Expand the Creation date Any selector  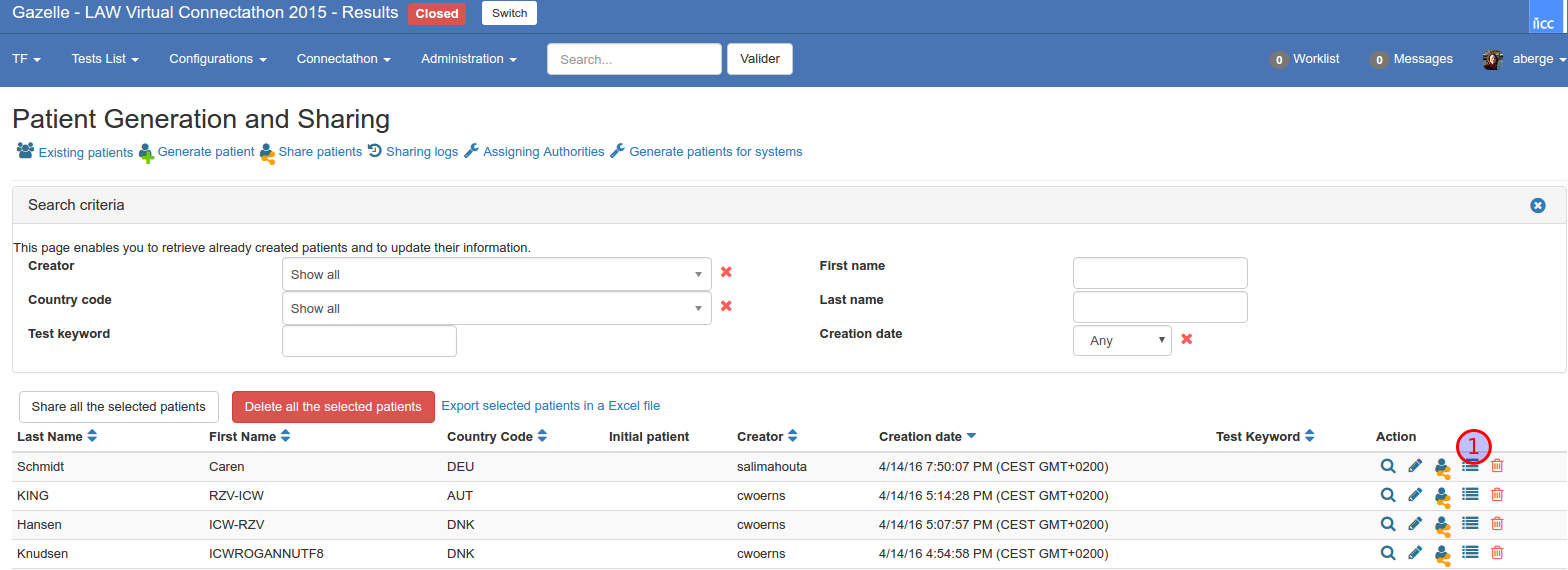click(x=1122, y=341)
